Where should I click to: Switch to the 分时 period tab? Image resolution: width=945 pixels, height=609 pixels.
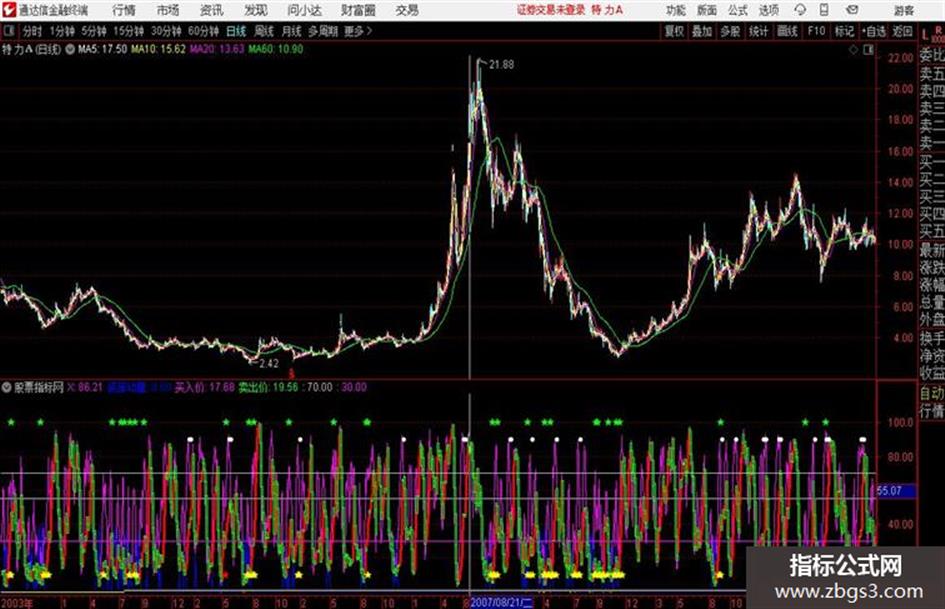32,31
